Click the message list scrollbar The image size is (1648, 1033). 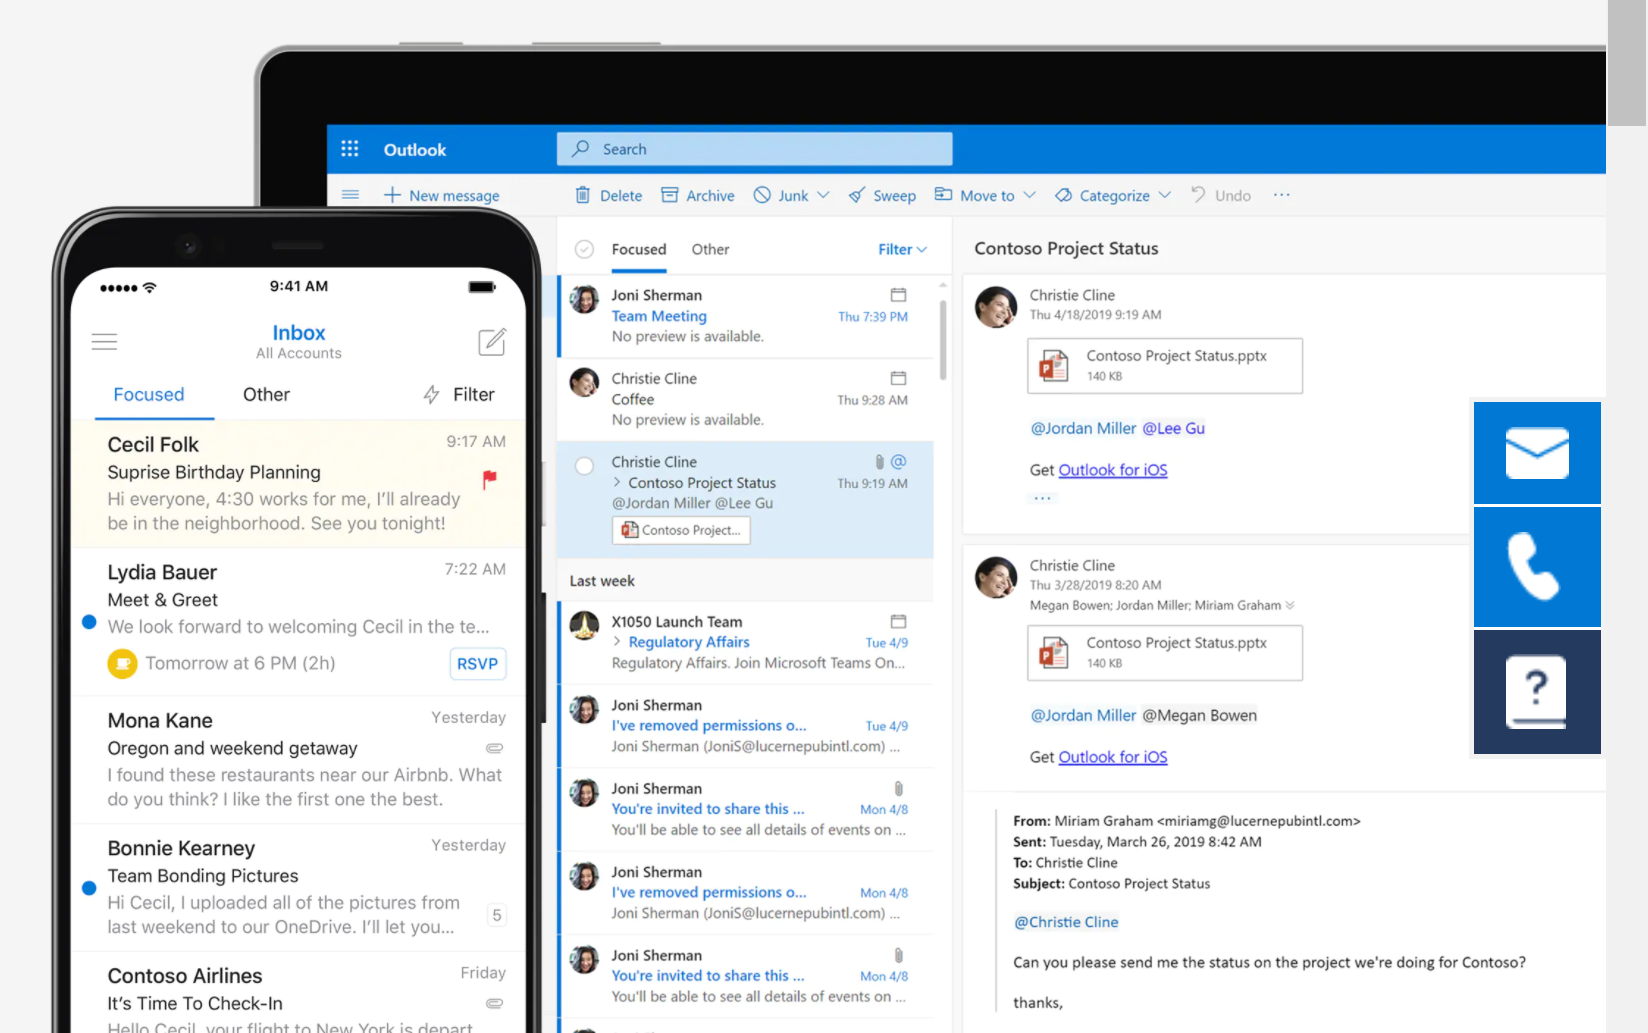click(x=942, y=340)
